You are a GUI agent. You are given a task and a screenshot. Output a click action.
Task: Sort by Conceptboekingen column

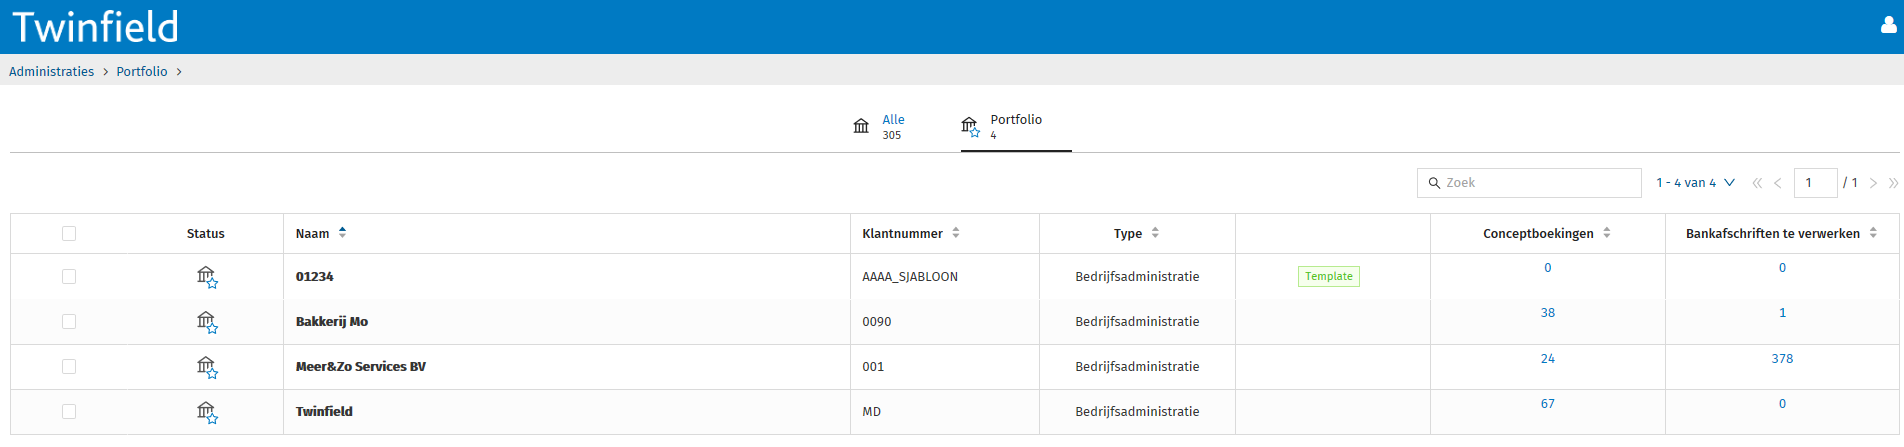coord(1547,233)
